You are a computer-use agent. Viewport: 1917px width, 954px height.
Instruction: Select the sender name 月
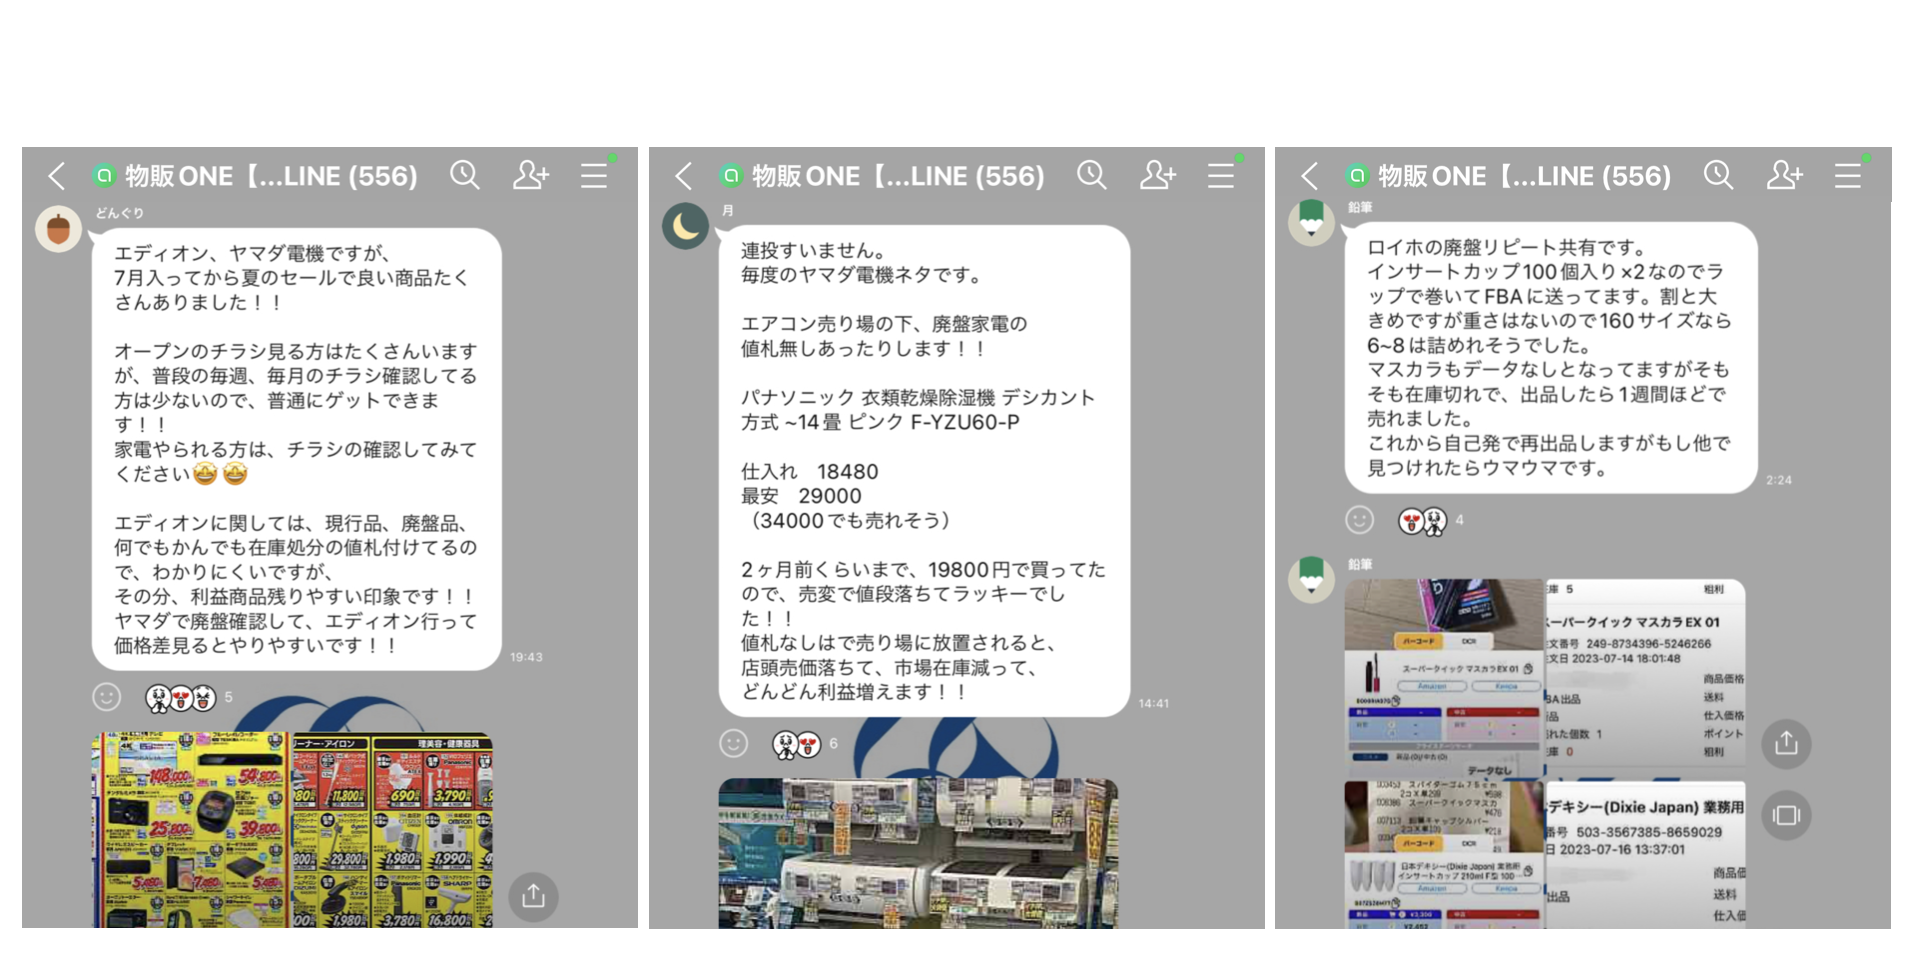click(728, 211)
